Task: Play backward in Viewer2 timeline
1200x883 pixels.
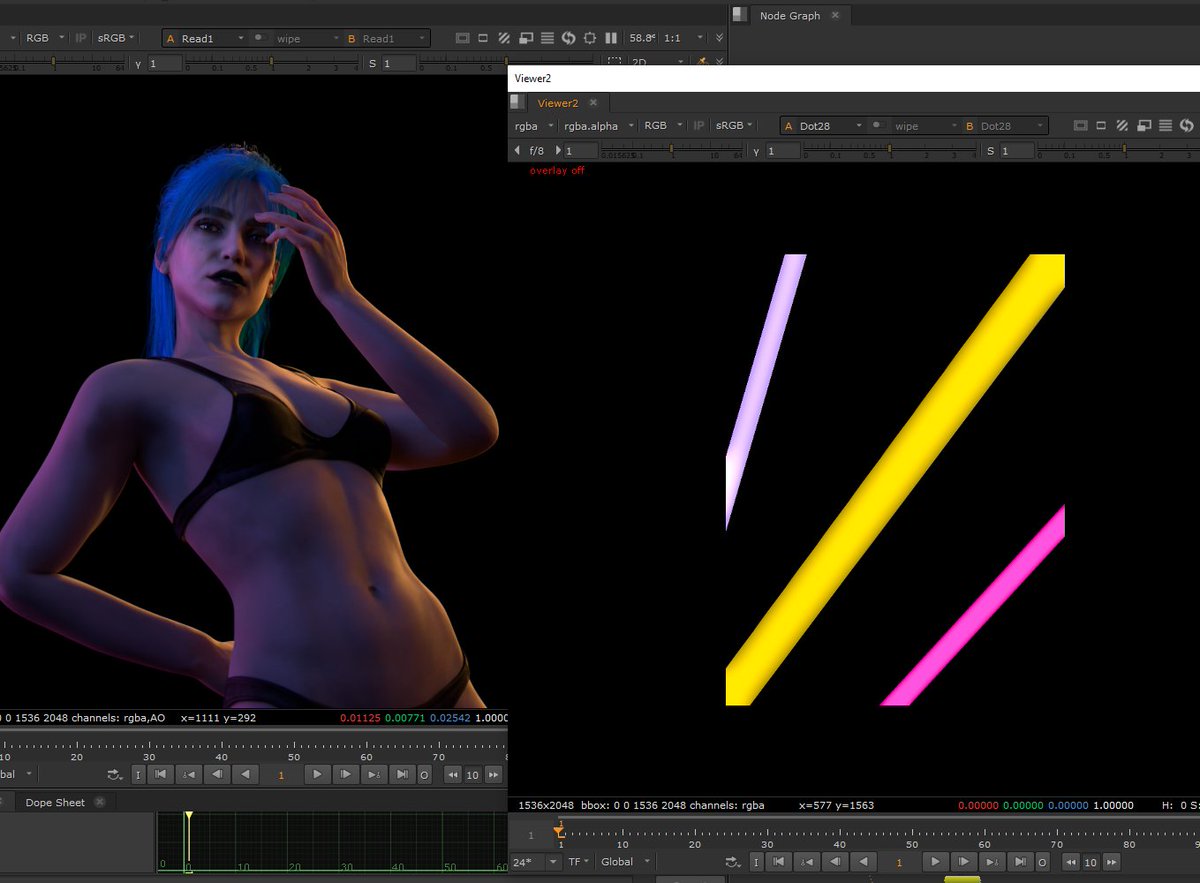Action: tap(864, 862)
